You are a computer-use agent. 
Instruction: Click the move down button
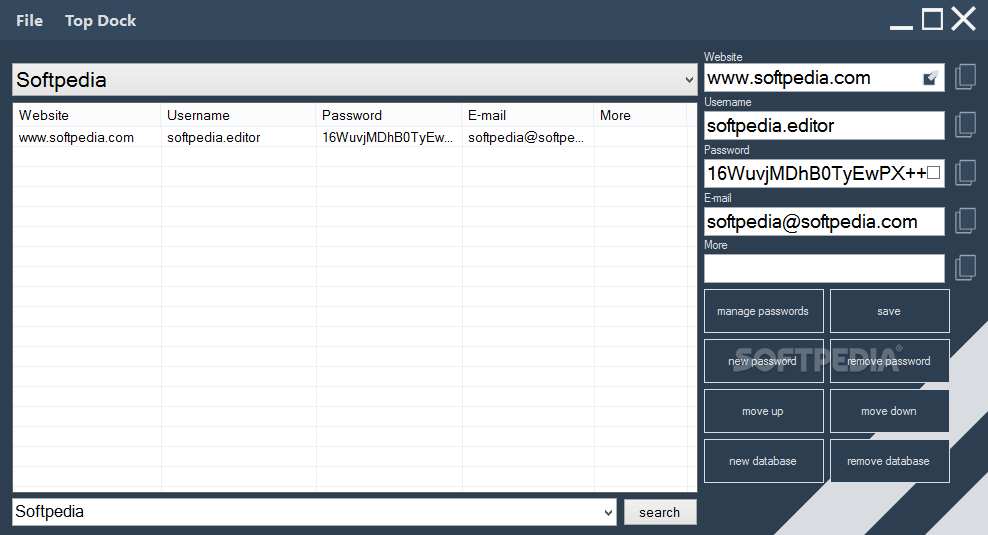[x=889, y=411]
